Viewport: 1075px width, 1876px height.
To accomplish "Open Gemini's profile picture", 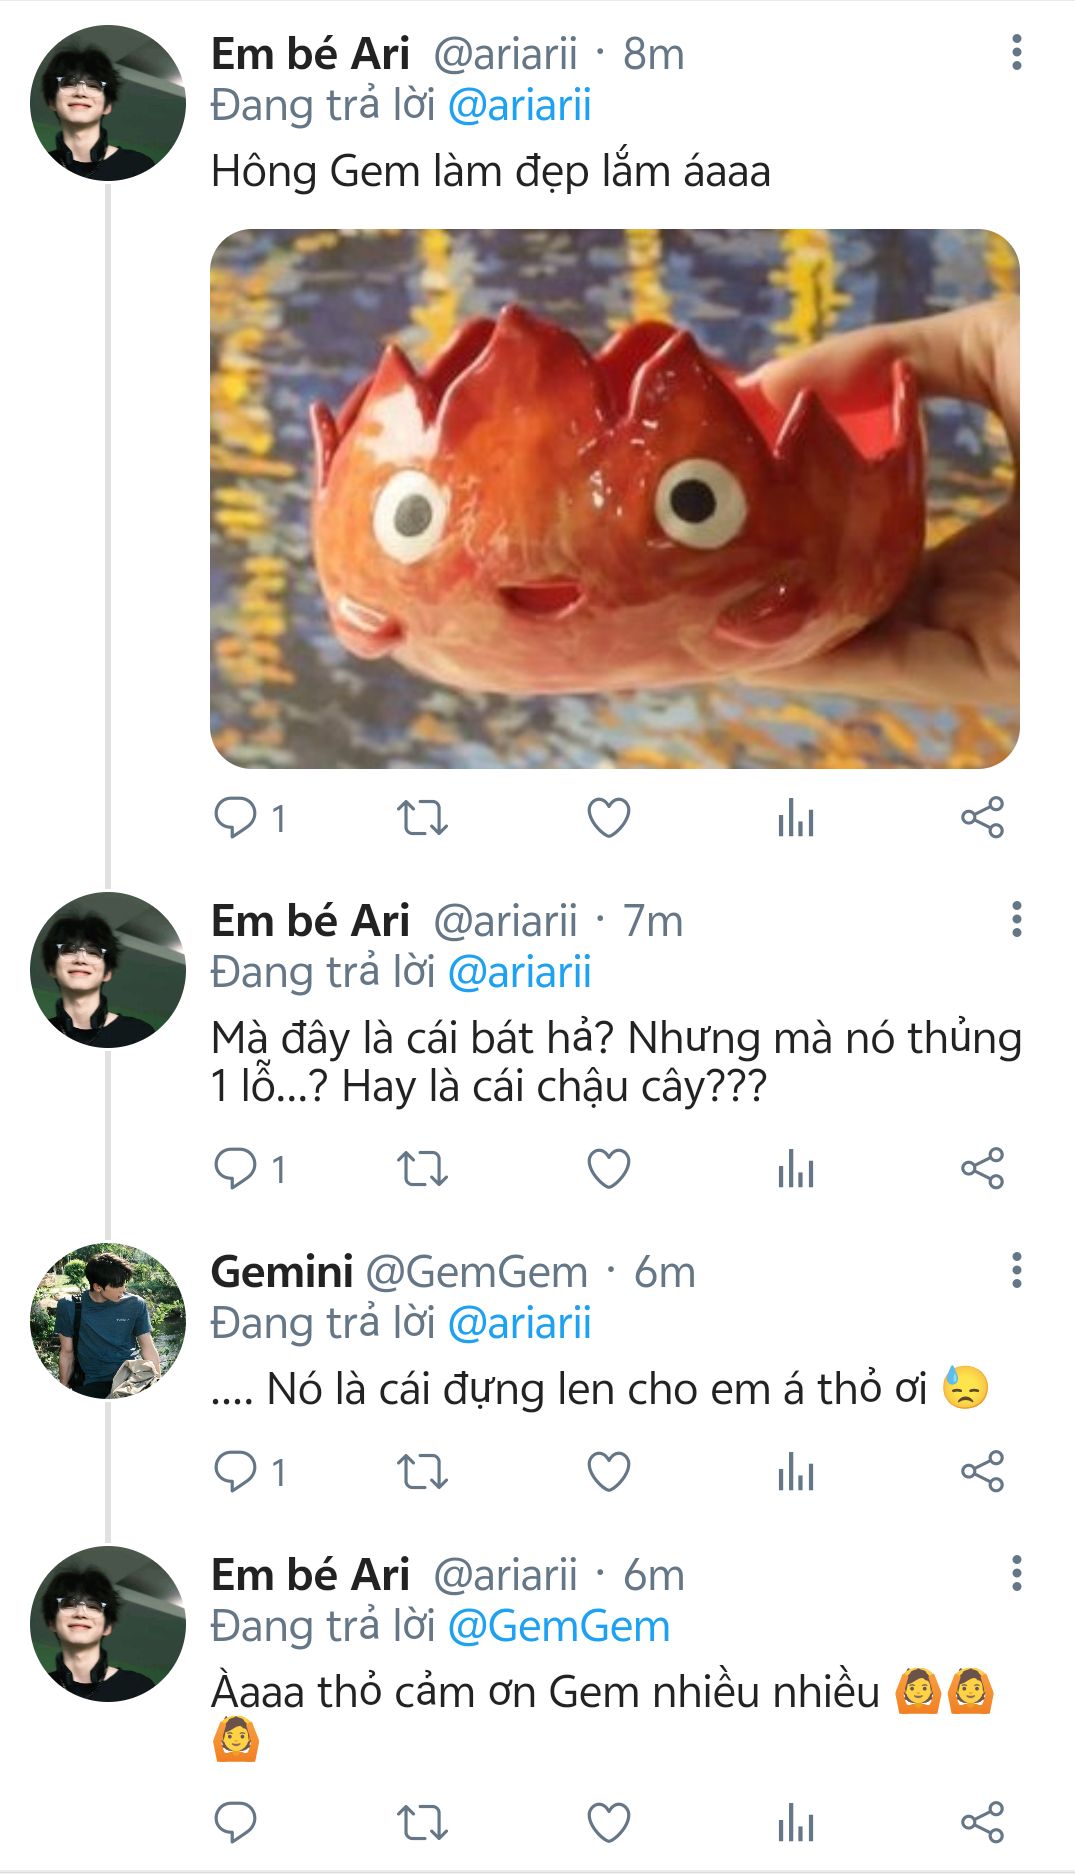I will [x=108, y=1320].
